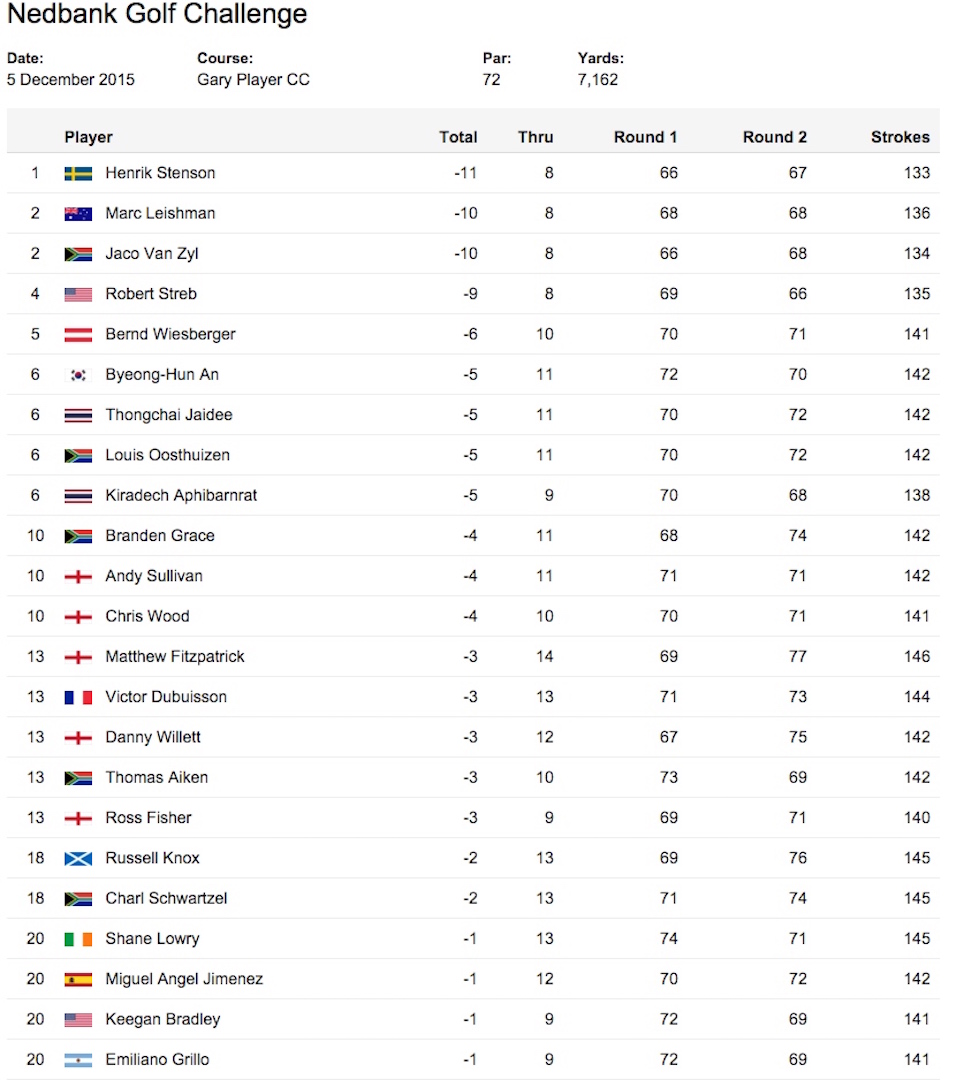Click the Thai flag beside Thongchai Jaidee
The width and height of the screenshot is (971, 1080).
[x=78, y=415]
